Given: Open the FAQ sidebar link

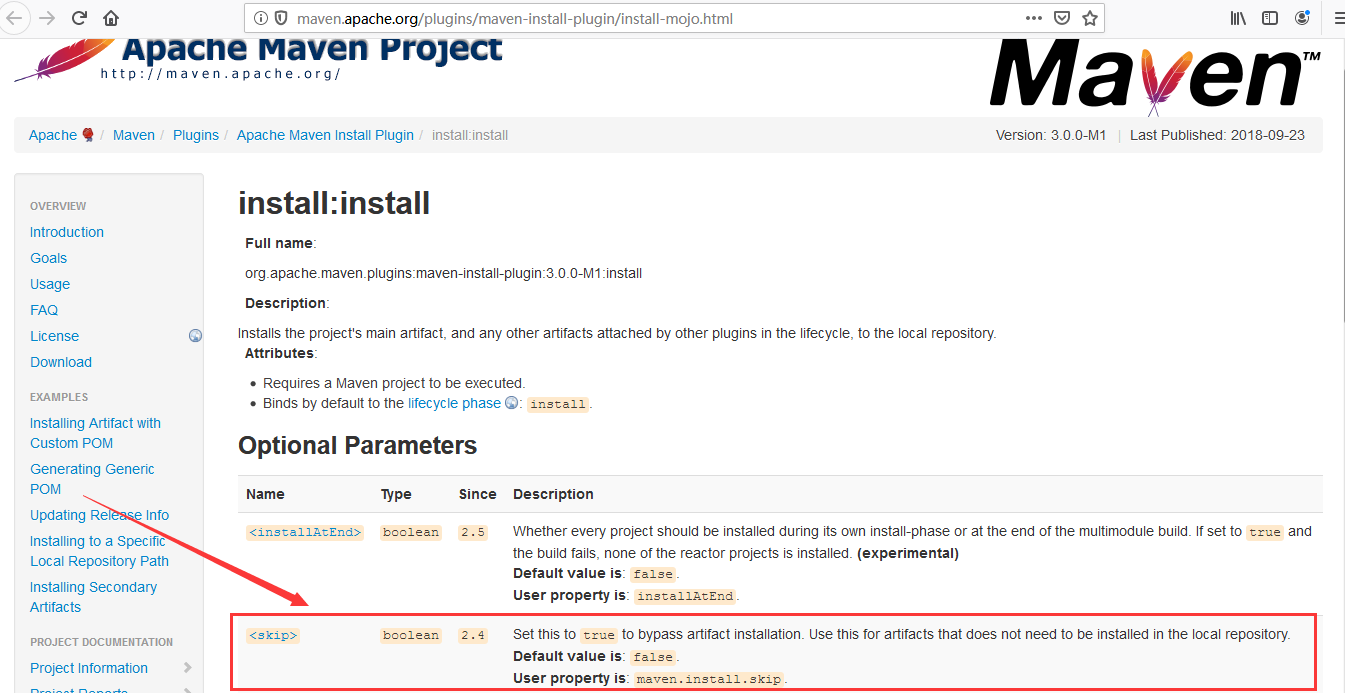Looking at the screenshot, I should coord(44,310).
